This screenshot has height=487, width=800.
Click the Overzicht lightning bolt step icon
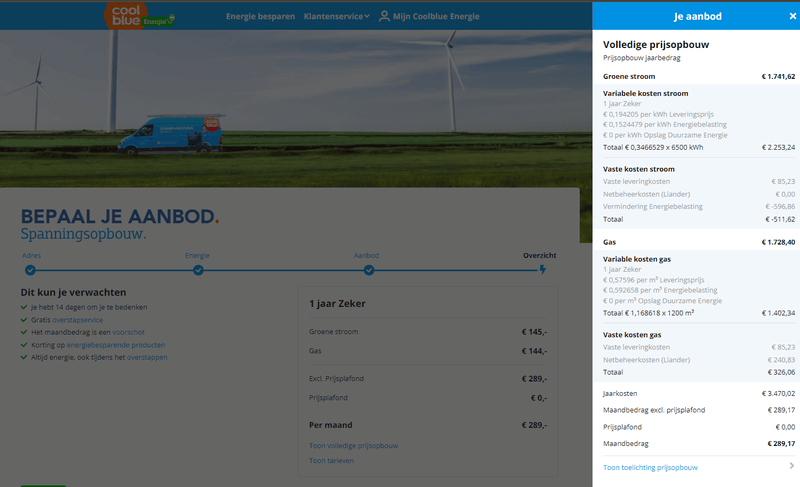click(x=543, y=270)
